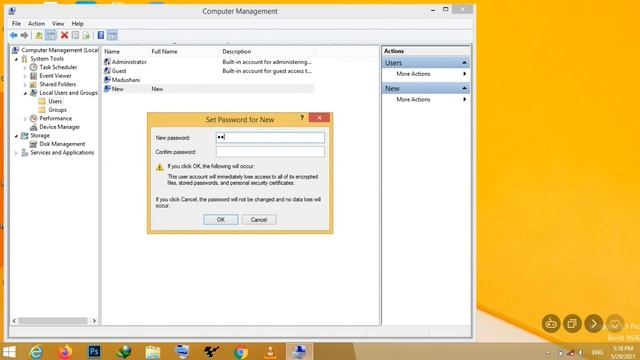Open the Help menu

[78, 24]
